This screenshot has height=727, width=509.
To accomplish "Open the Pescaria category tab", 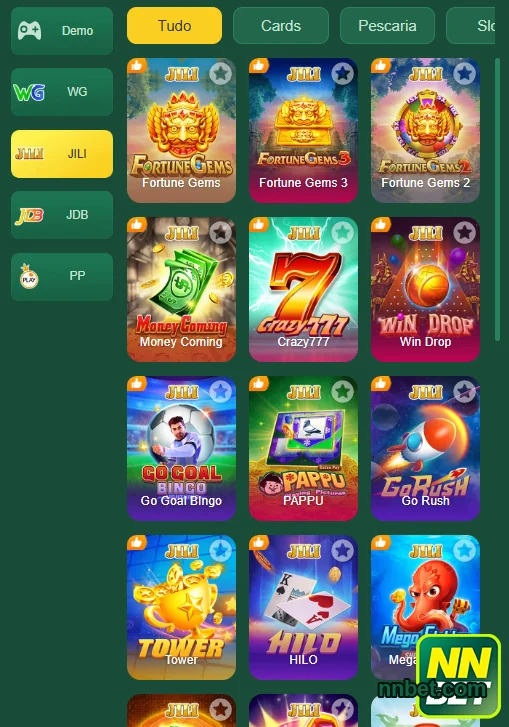I will pos(387,26).
